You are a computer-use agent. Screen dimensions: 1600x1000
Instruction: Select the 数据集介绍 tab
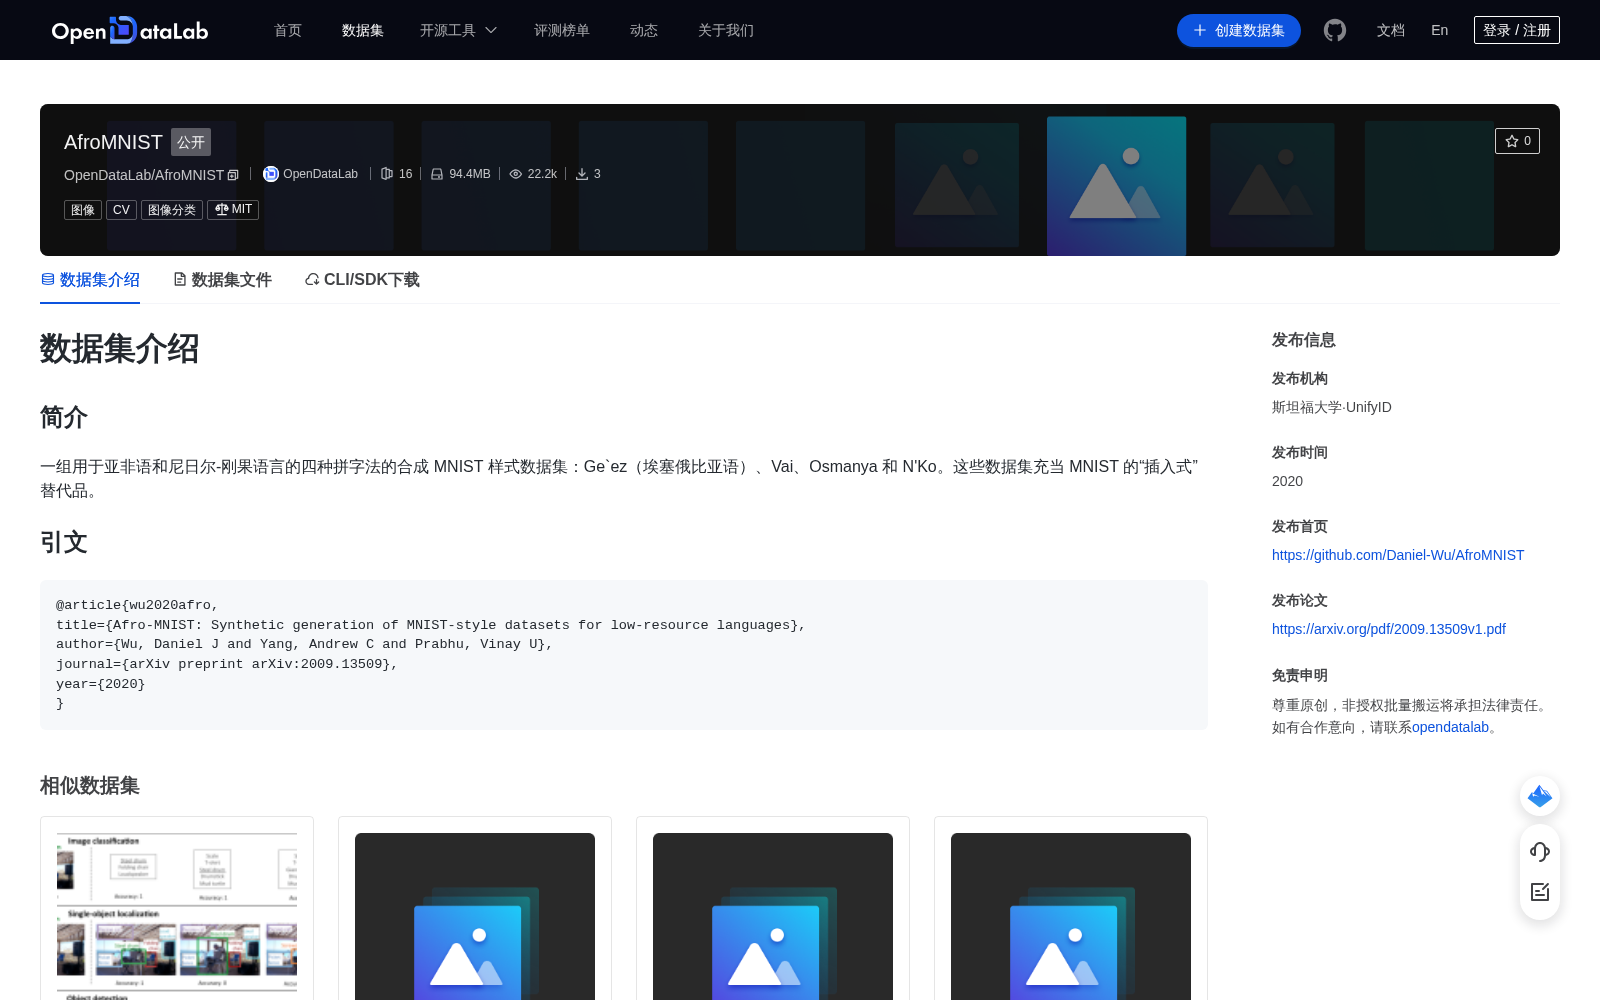pos(90,280)
